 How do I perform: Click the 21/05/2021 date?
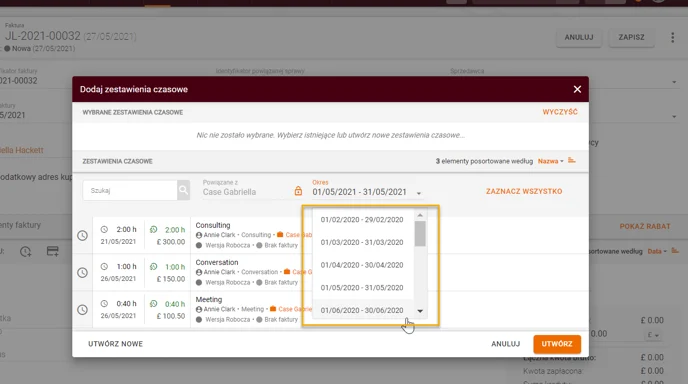coord(118,242)
